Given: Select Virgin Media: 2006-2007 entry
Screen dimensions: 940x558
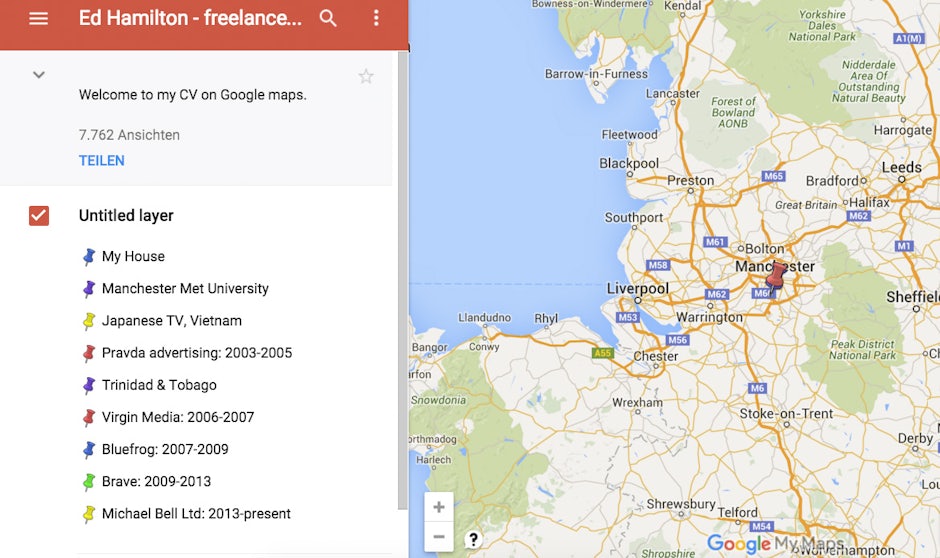Looking at the screenshot, I should [178, 417].
